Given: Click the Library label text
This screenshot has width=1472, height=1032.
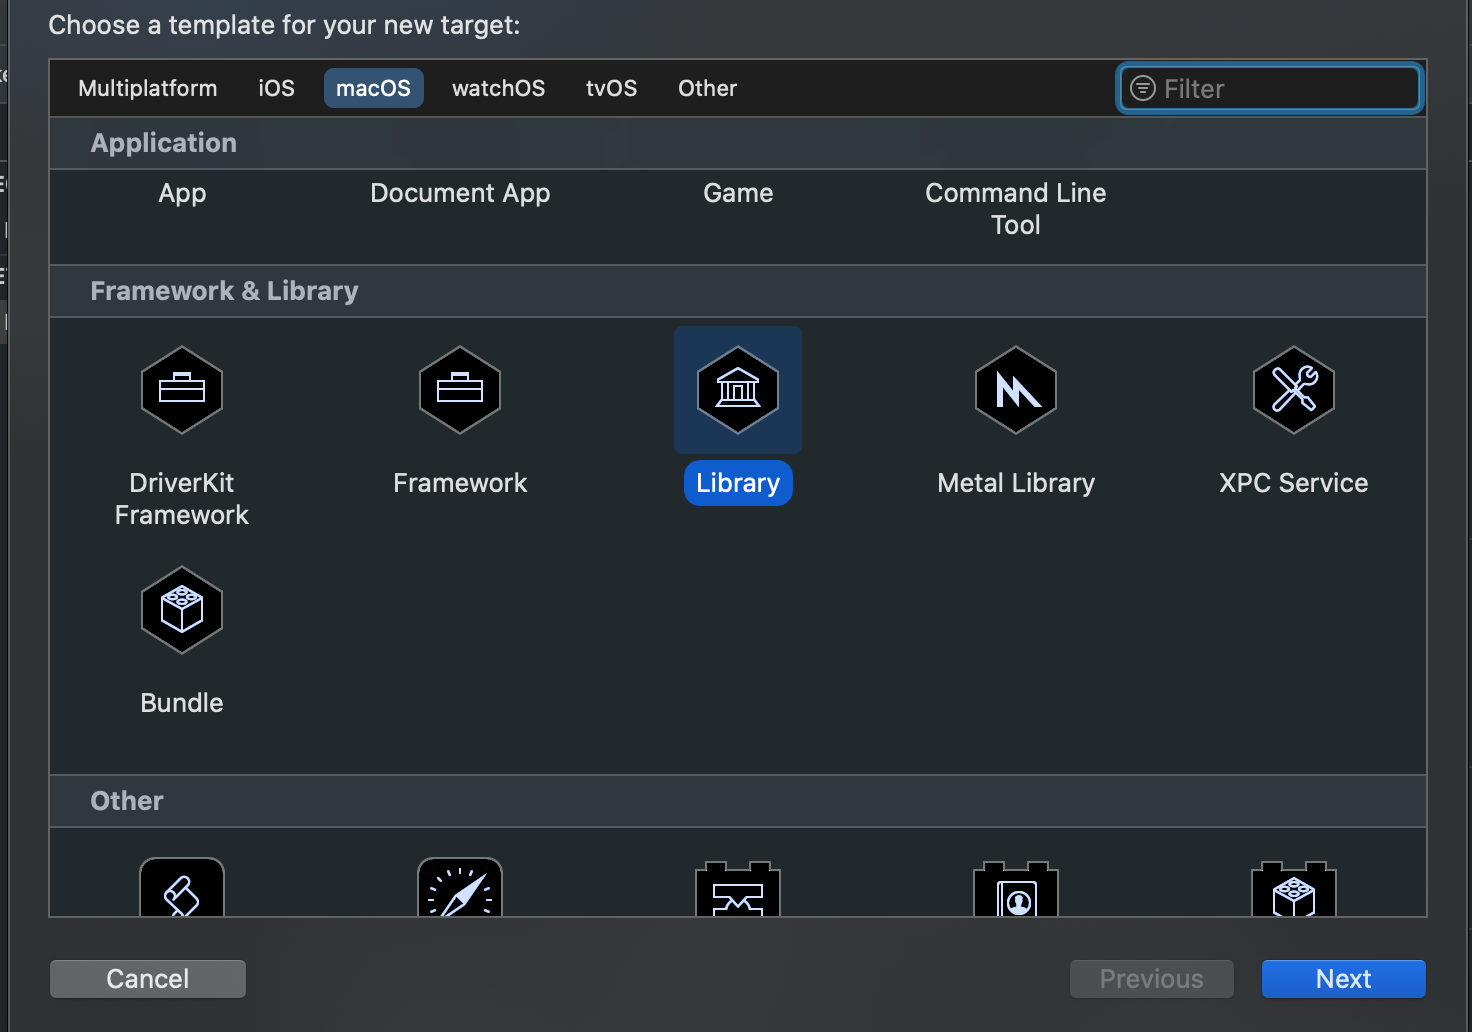Looking at the screenshot, I should 738,483.
